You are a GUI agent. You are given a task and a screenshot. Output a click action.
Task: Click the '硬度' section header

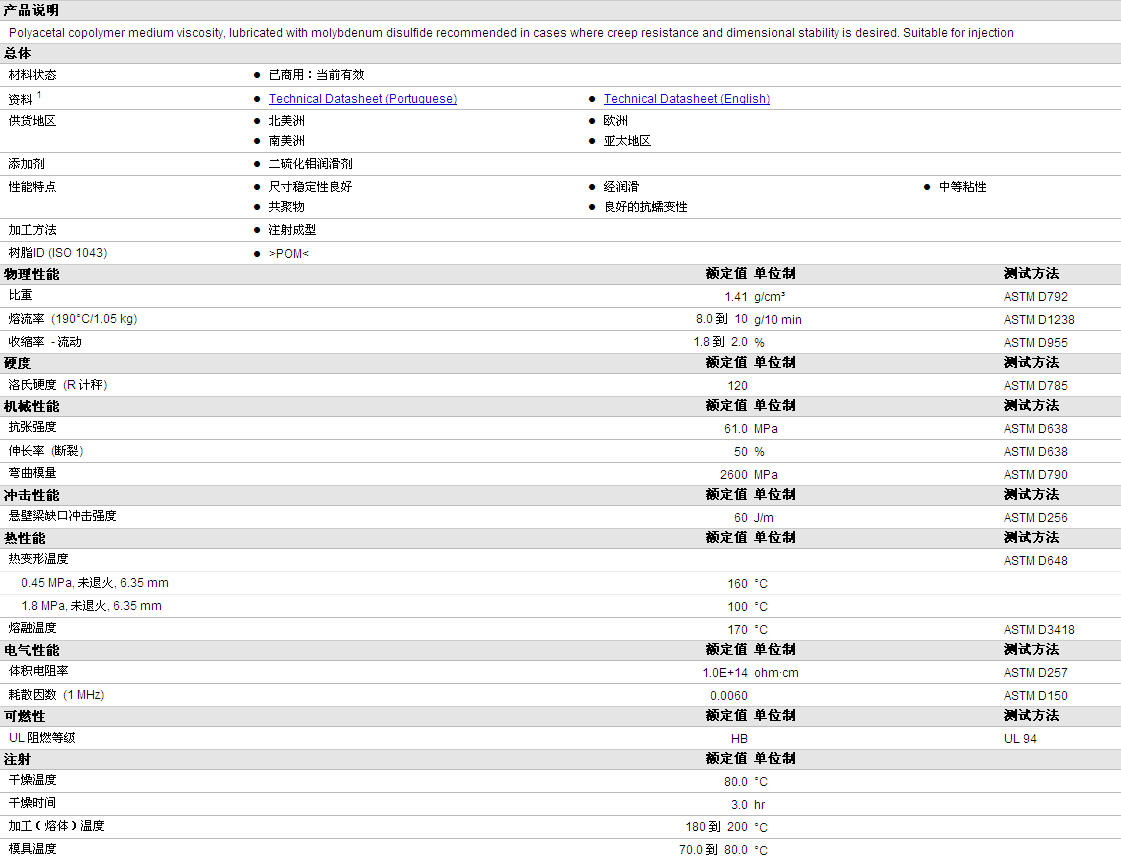pyautogui.click(x=18, y=363)
